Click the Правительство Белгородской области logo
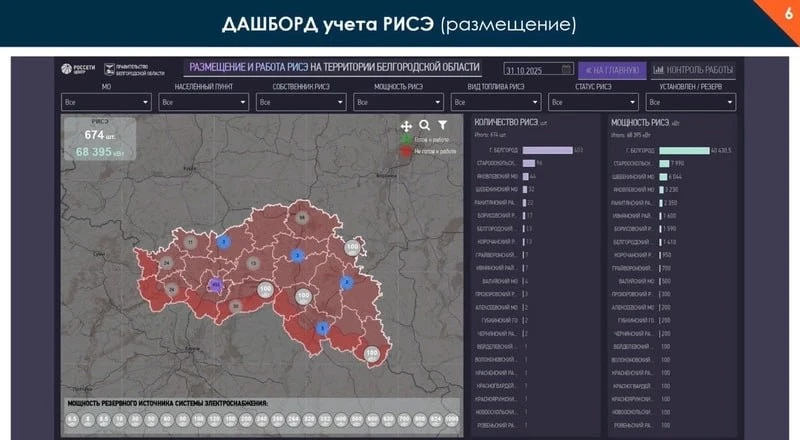This screenshot has width=800, height=440. click(130, 69)
